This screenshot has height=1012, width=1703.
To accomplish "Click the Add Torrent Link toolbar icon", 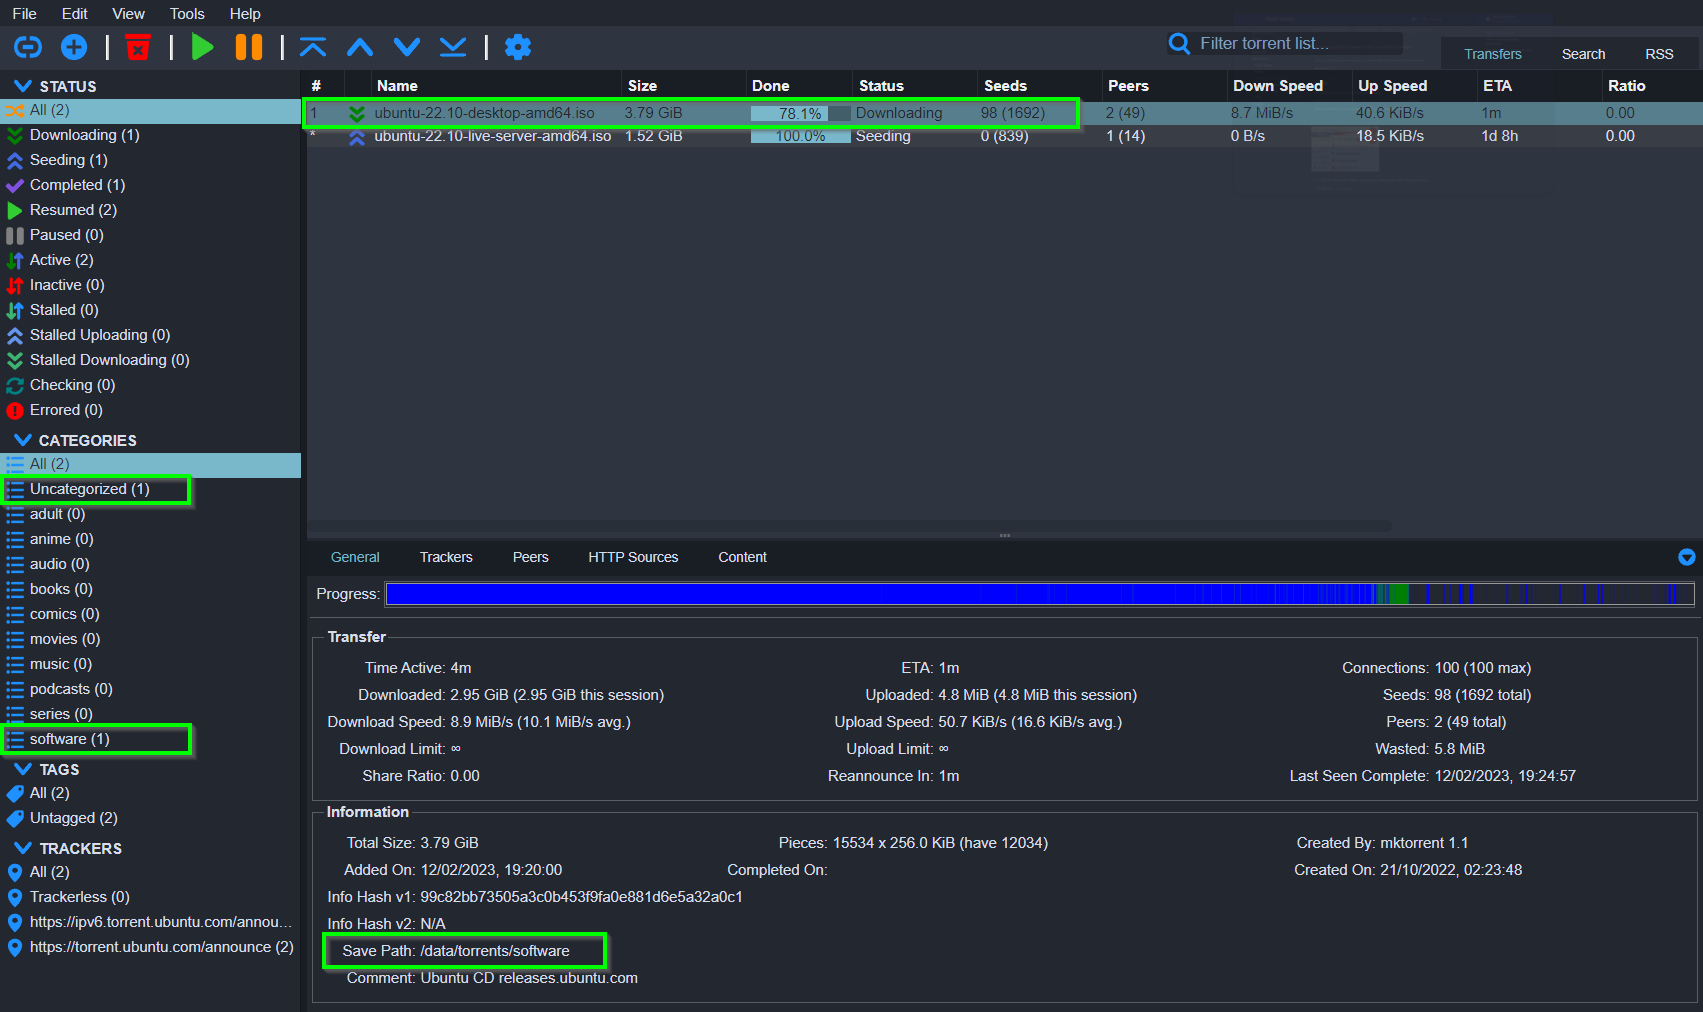I will pos(27,47).
